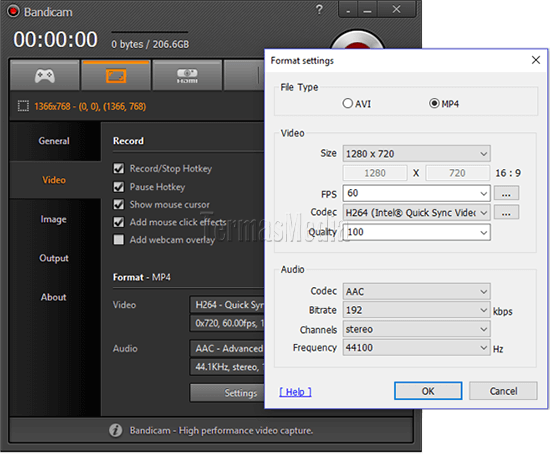Image resolution: width=550 pixels, height=454 pixels.
Task: Open the General tab in the sidebar
Action: point(55,141)
